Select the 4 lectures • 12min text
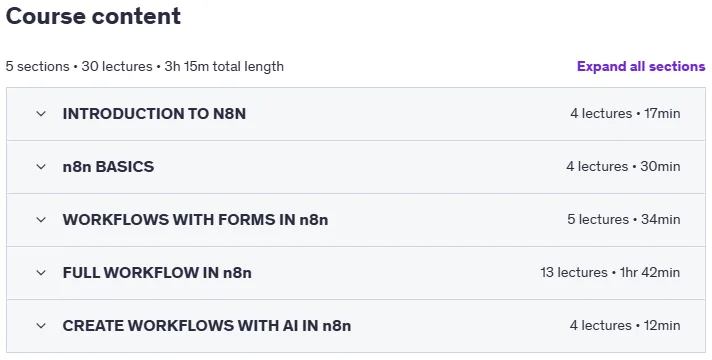 pos(625,326)
